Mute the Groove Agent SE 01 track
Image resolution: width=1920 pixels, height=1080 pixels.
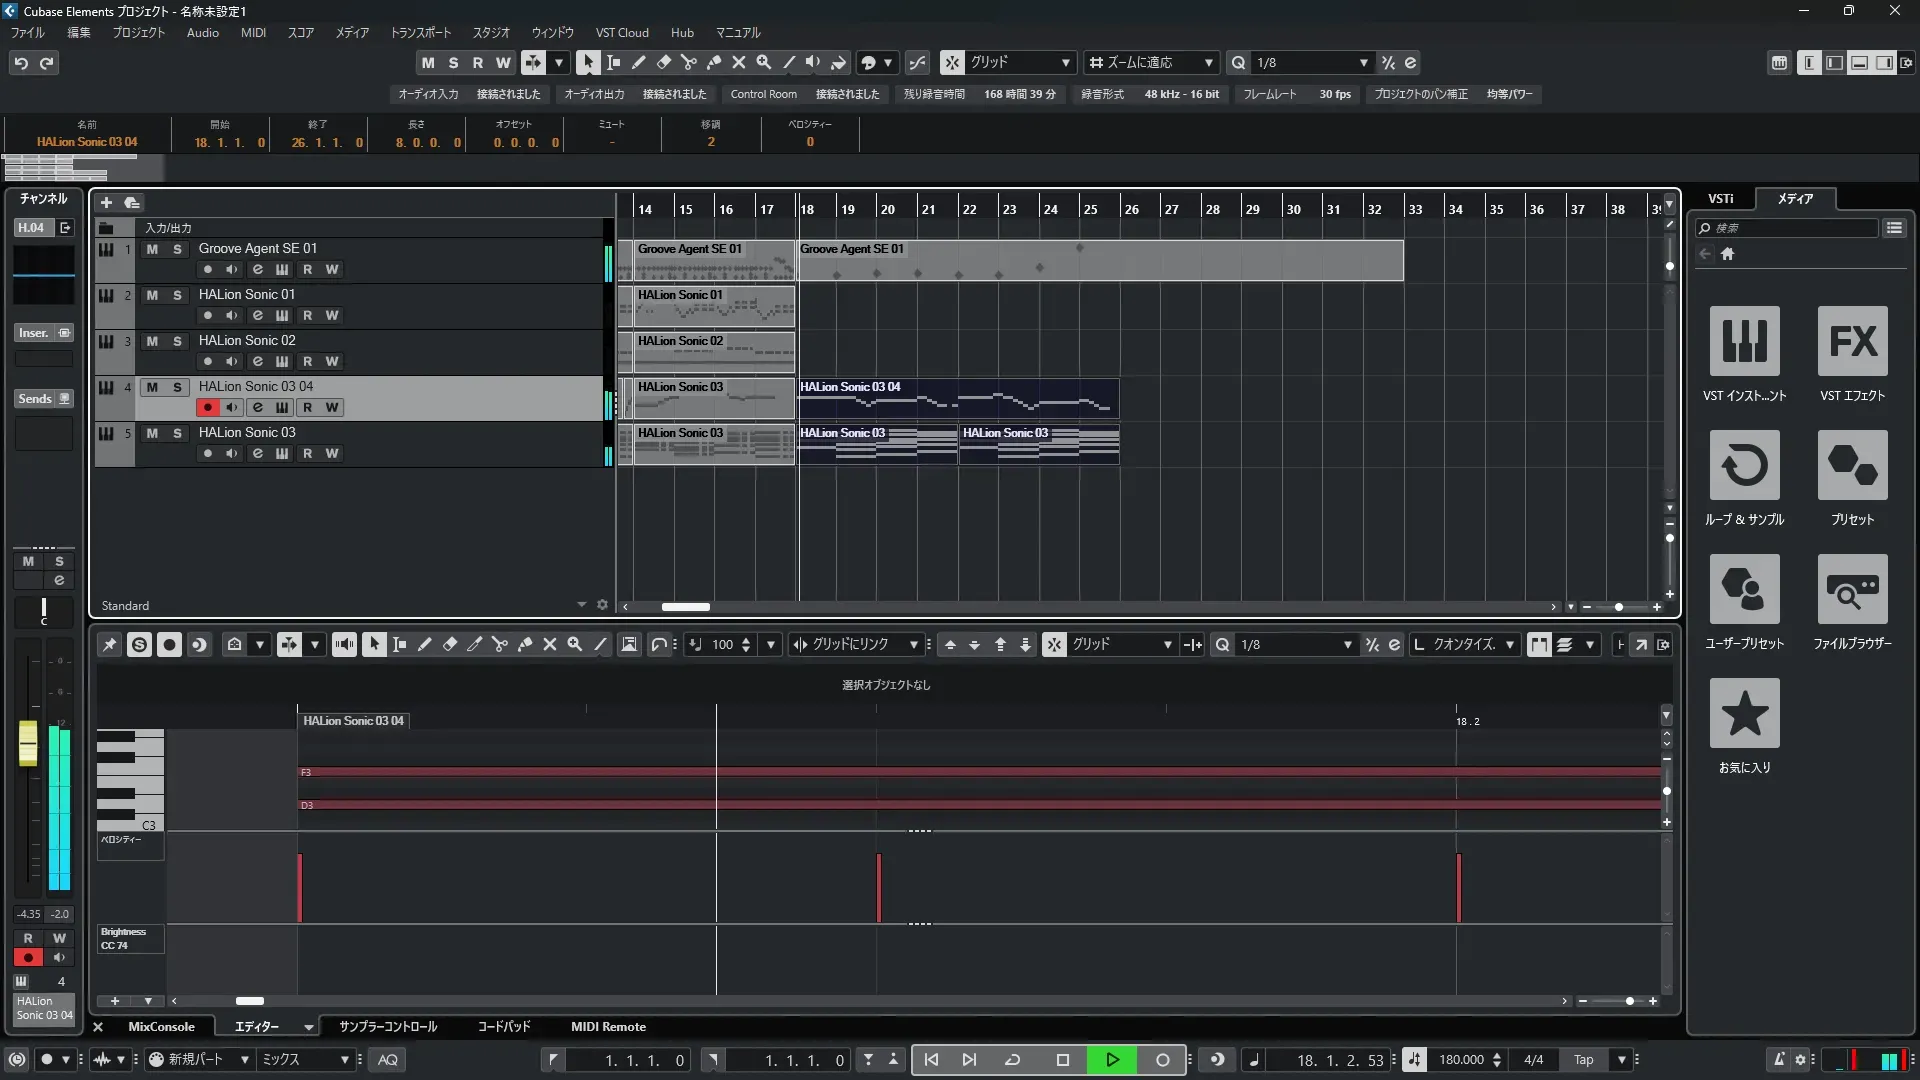pos(152,249)
